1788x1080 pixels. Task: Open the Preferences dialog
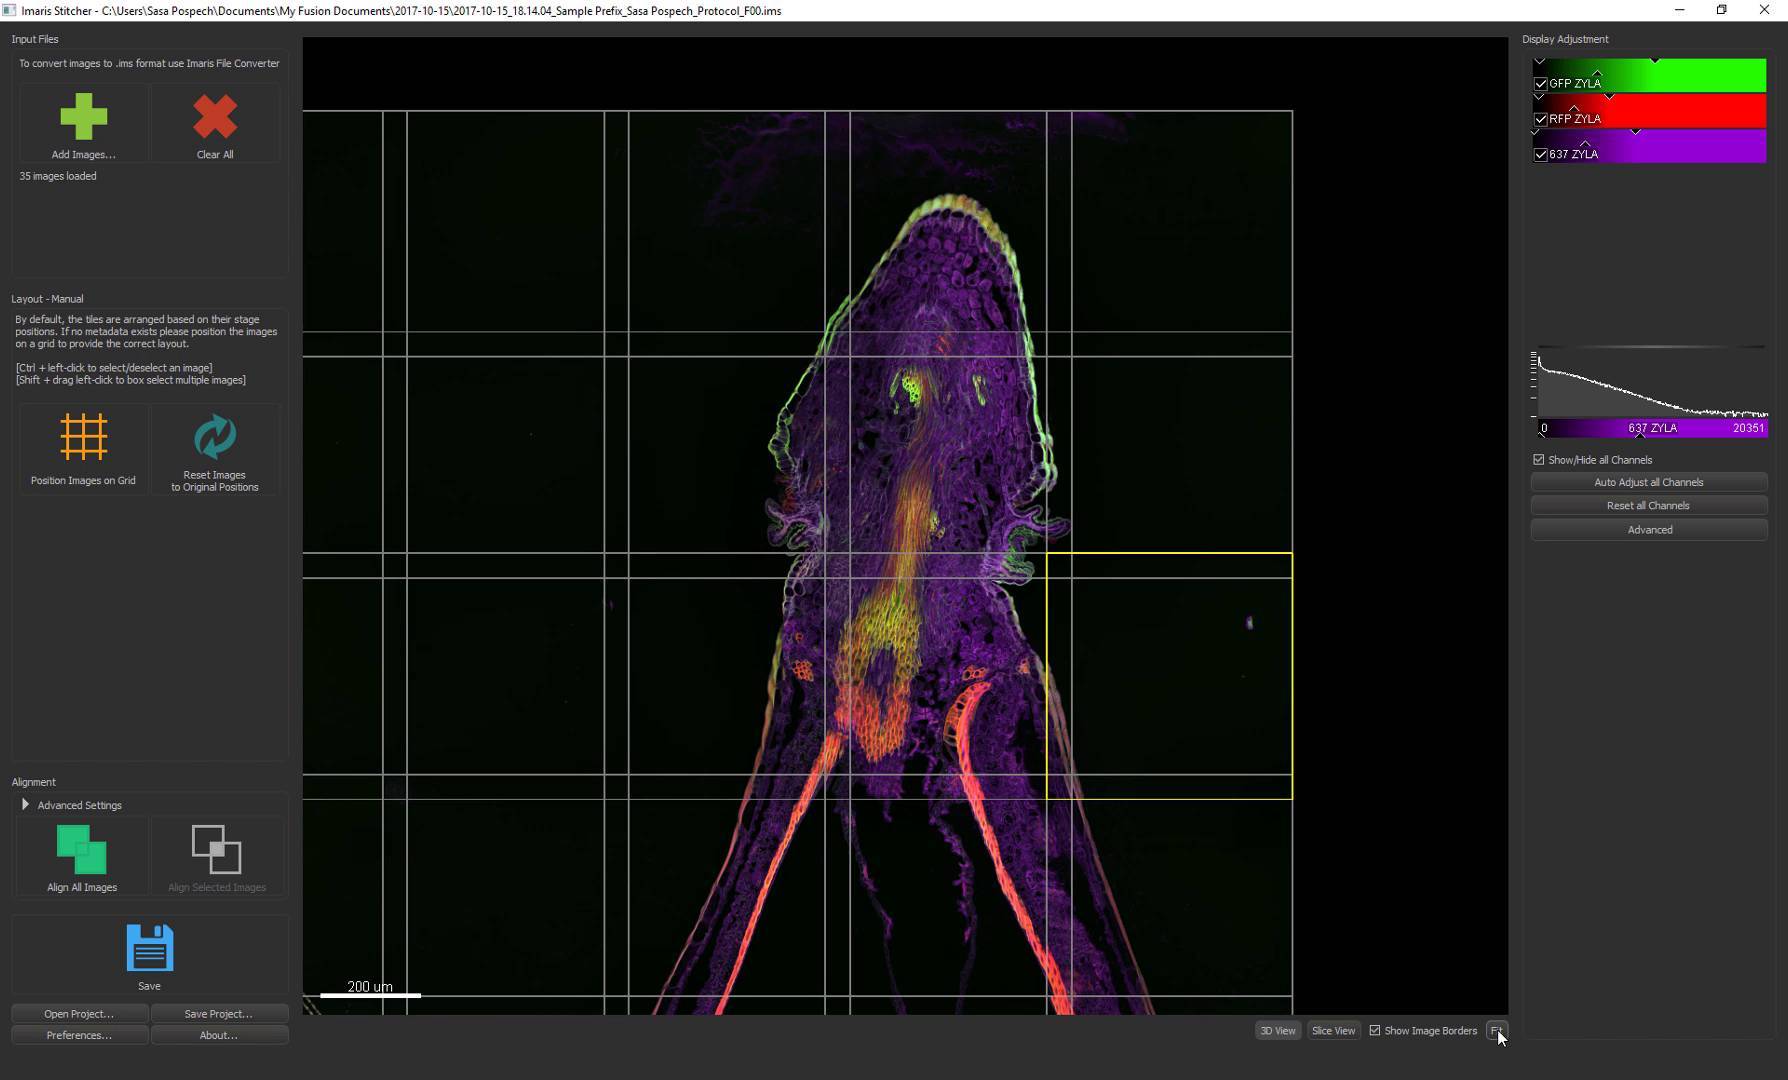[x=79, y=1035]
